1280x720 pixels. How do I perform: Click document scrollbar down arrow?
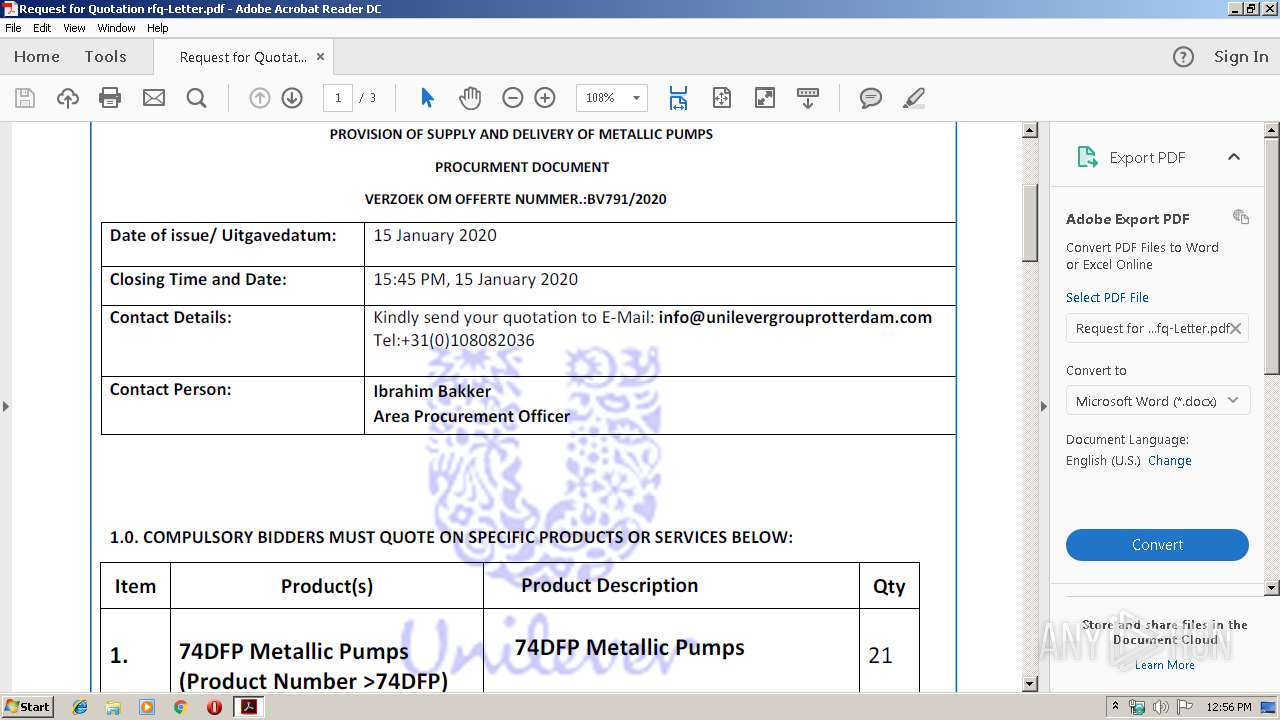pyautogui.click(x=1030, y=684)
